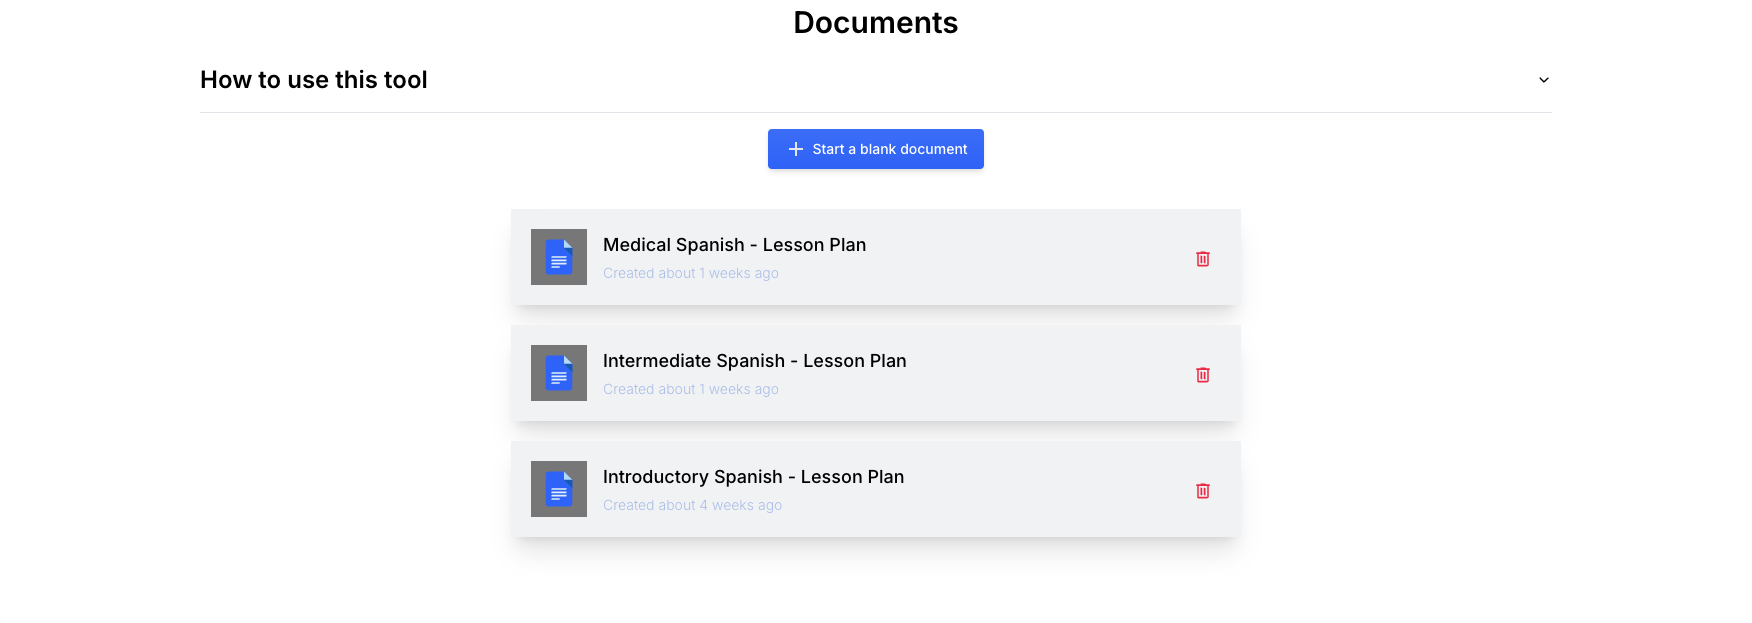Click the file thumbnail icon for Introductory Spanish
Viewport: 1752px width, 623px height.
pyautogui.click(x=559, y=489)
